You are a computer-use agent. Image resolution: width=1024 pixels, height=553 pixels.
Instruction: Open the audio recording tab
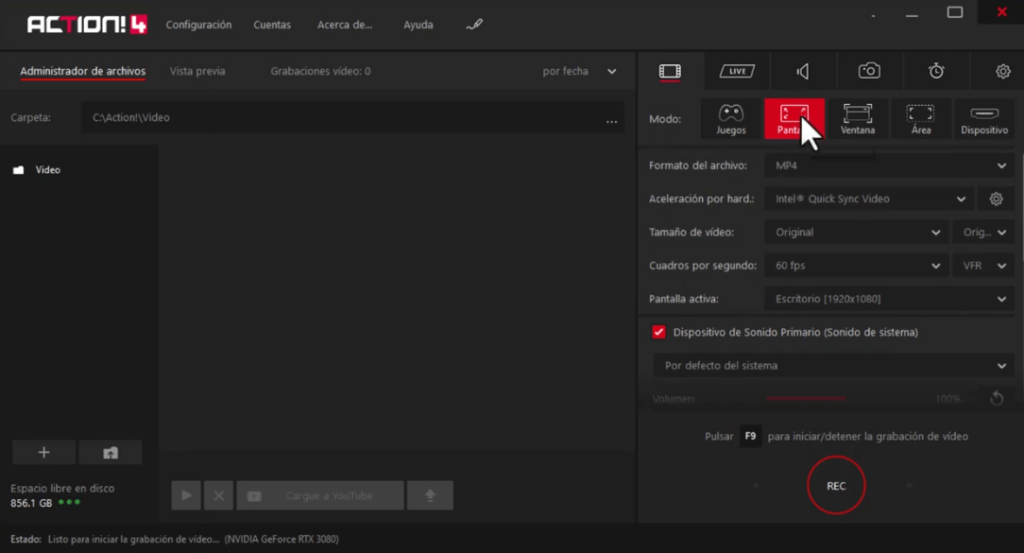click(803, 71)
